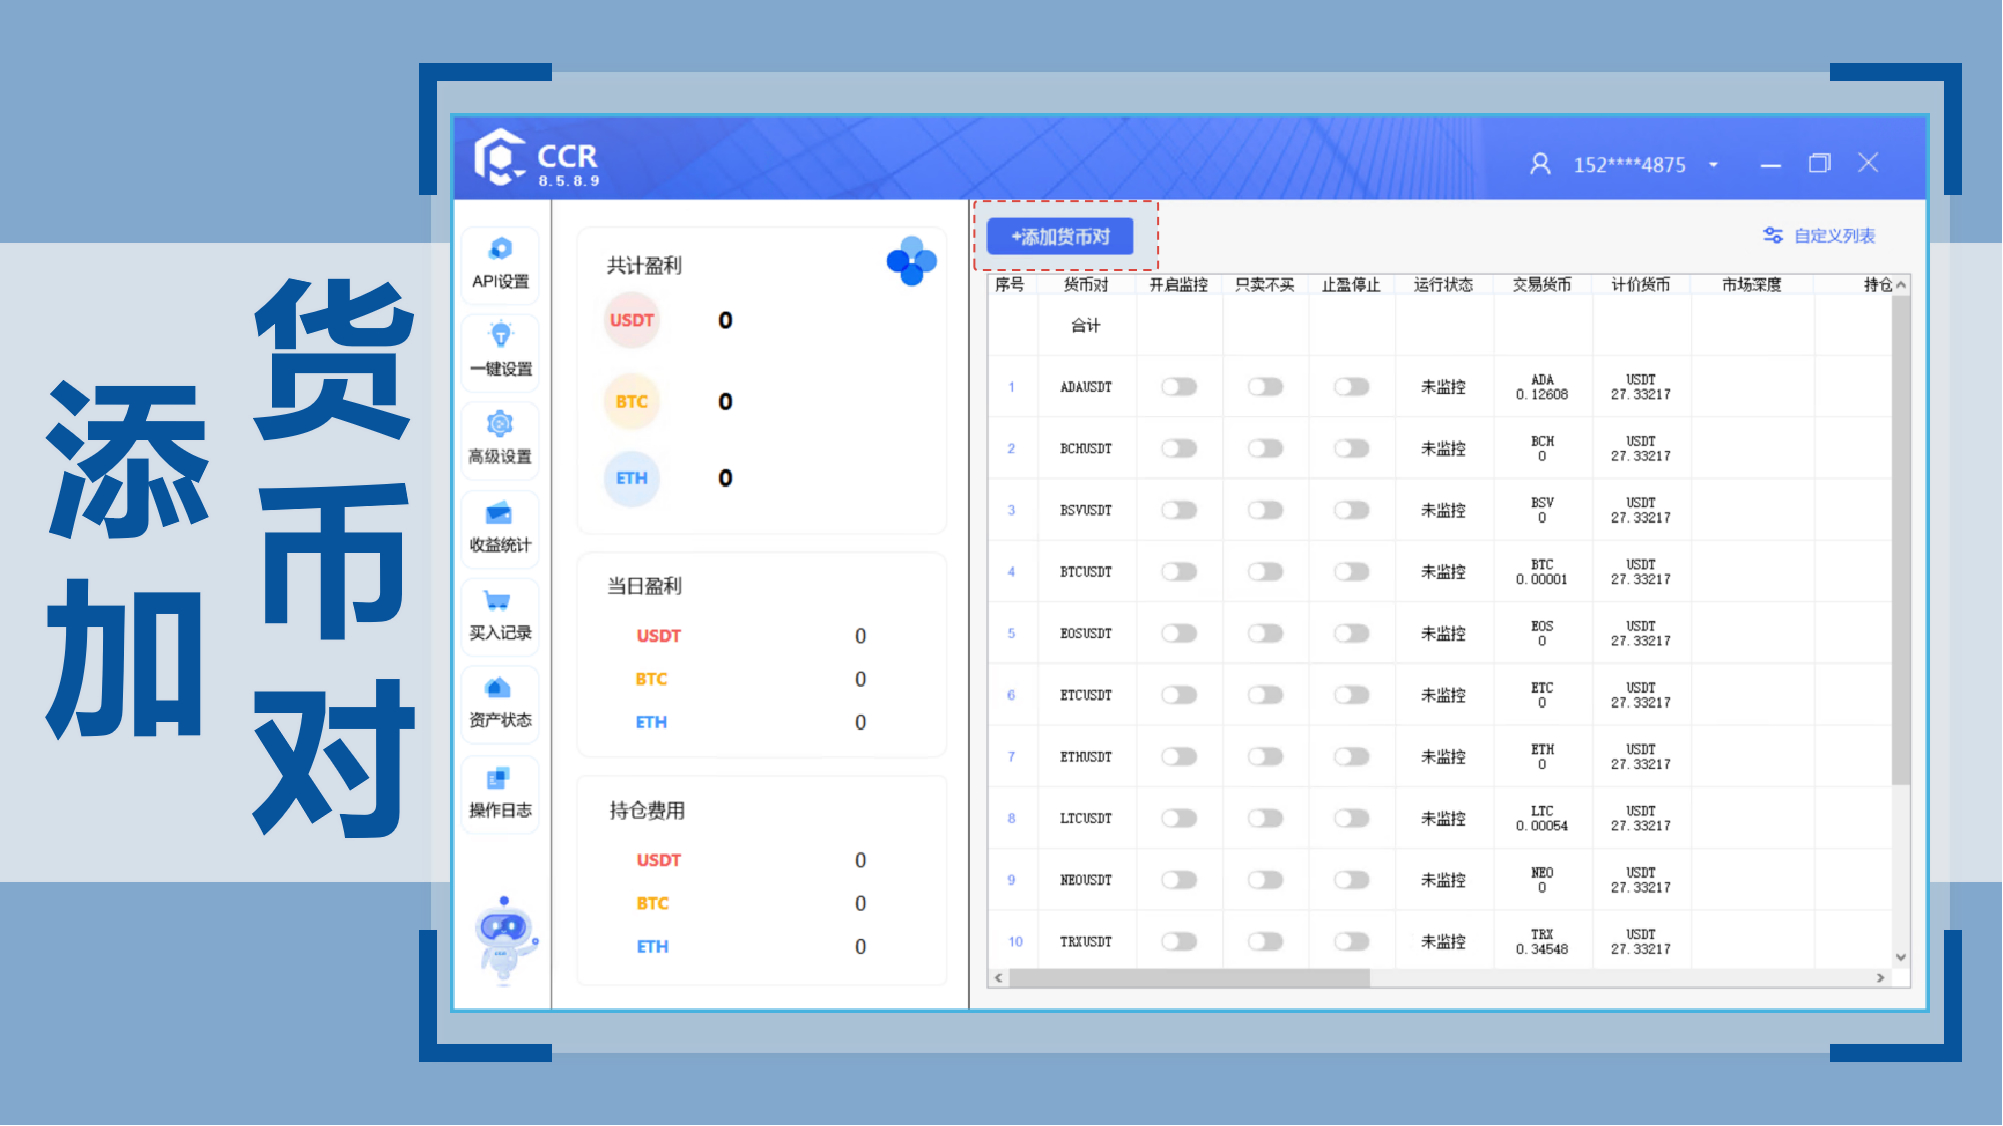The width and height of the screenshot is (2003, 1126).
Task: Toggle 只卖不买 for BTCUSDT row
Action: [1265, 572]
